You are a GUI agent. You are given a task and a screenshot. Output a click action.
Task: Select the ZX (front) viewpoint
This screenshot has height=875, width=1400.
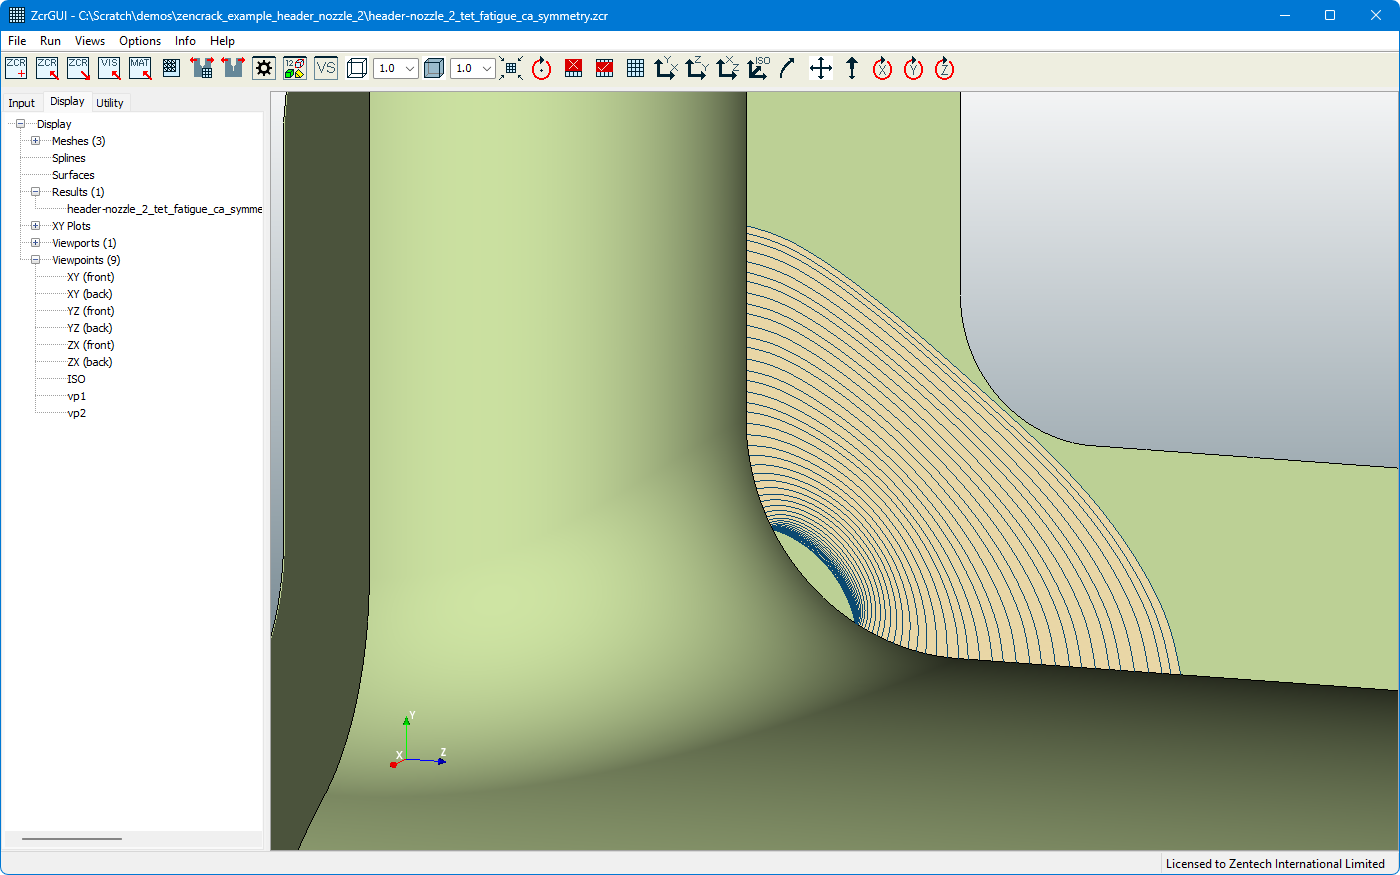(x=91, y=345)
